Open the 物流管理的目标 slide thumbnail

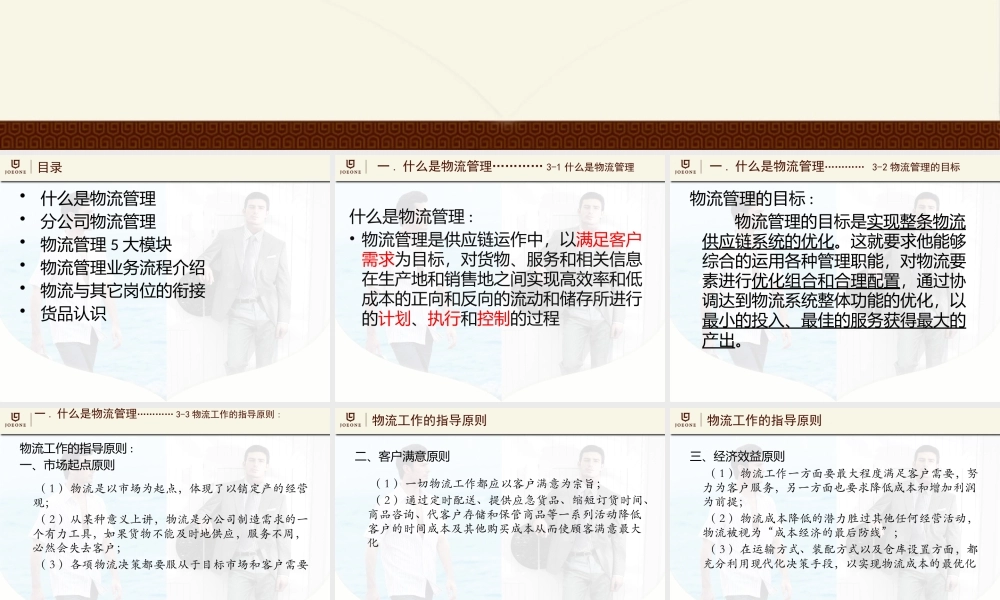point(835,278)
